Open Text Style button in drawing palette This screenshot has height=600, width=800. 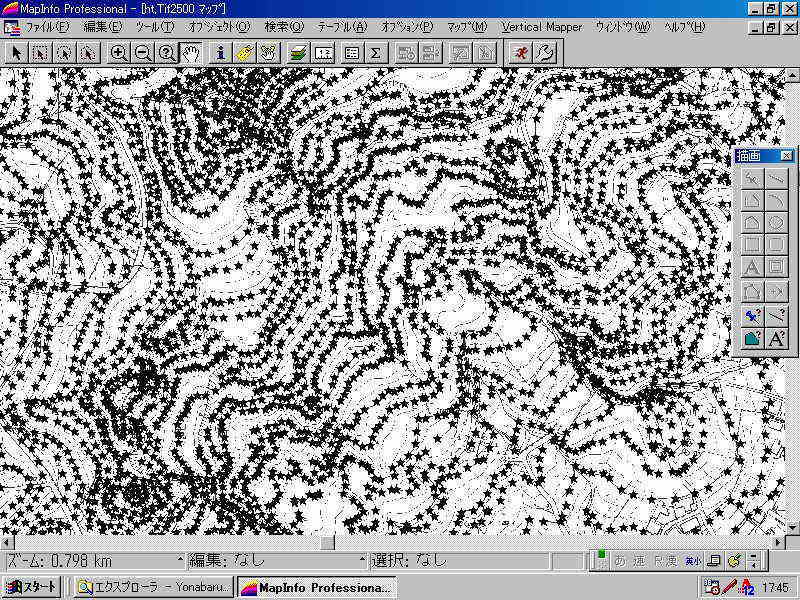point(777,339)
